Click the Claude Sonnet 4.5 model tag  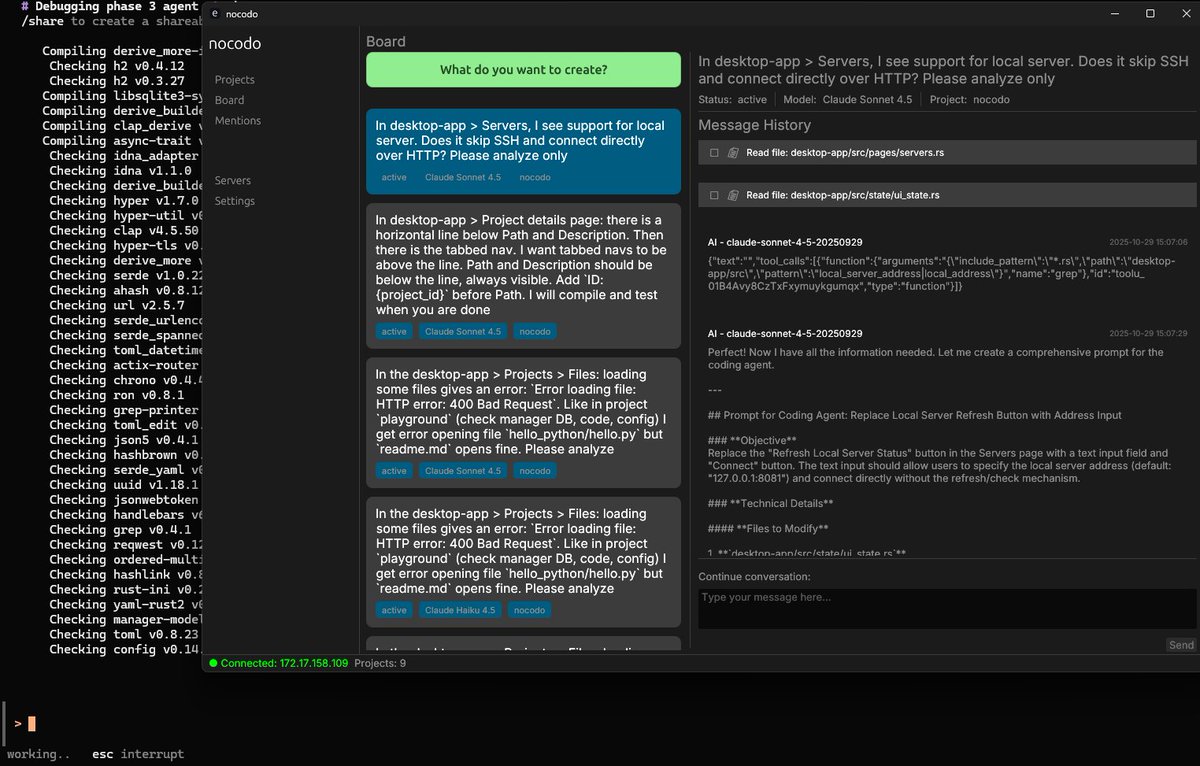(x=462, y=177)
